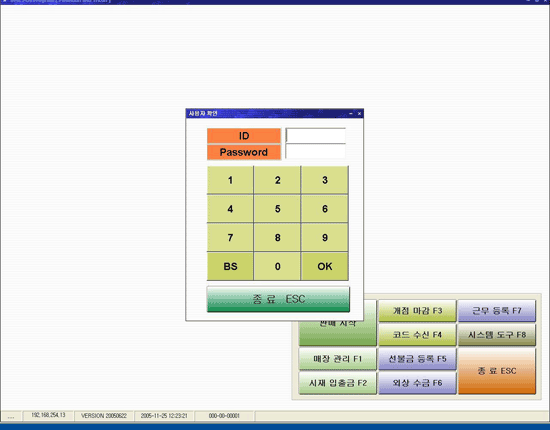The height and width of the screenshot is (430, 550).
Task: Click orange 종료 ESC exit button
Action: (497, 371)
